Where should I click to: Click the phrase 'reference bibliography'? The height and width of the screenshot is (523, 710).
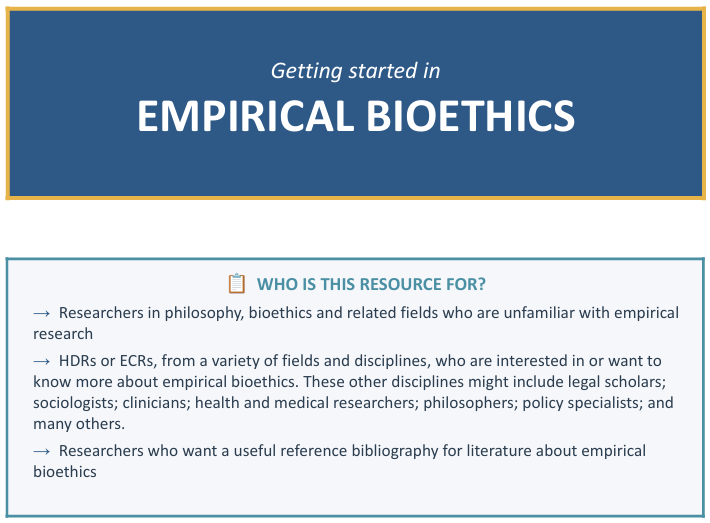[x=361, y=451]
